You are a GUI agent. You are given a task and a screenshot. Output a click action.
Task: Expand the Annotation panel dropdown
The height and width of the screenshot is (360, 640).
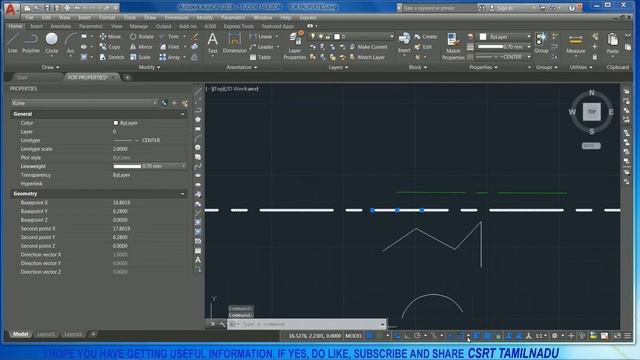click(x=242, y=67)
